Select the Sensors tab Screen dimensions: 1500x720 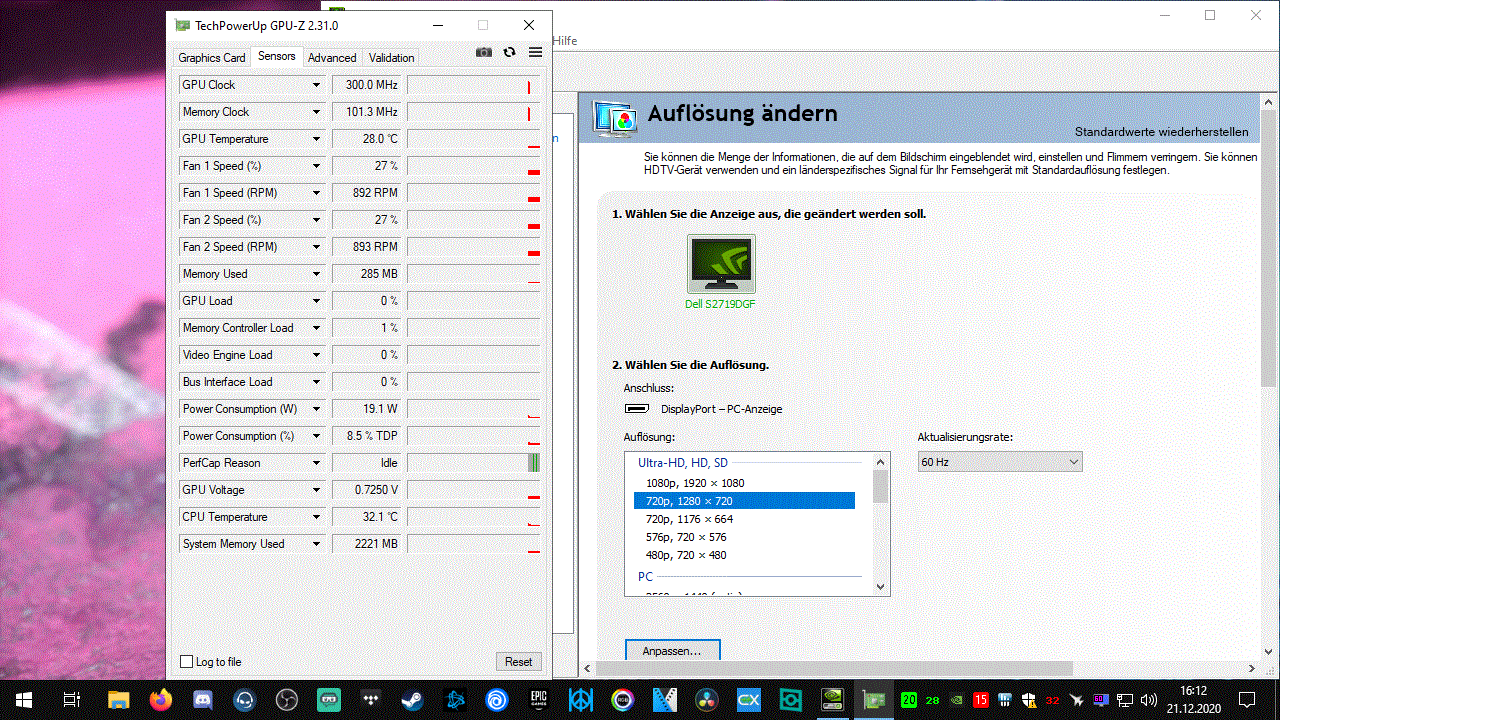[277, 56]
